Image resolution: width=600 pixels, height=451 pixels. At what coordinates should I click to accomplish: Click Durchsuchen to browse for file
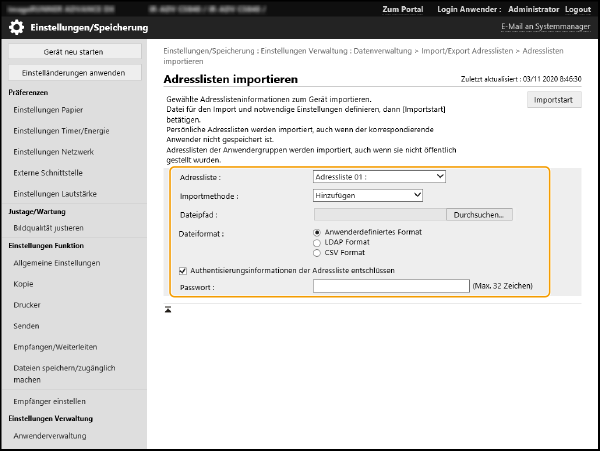[x=481, y=214]
